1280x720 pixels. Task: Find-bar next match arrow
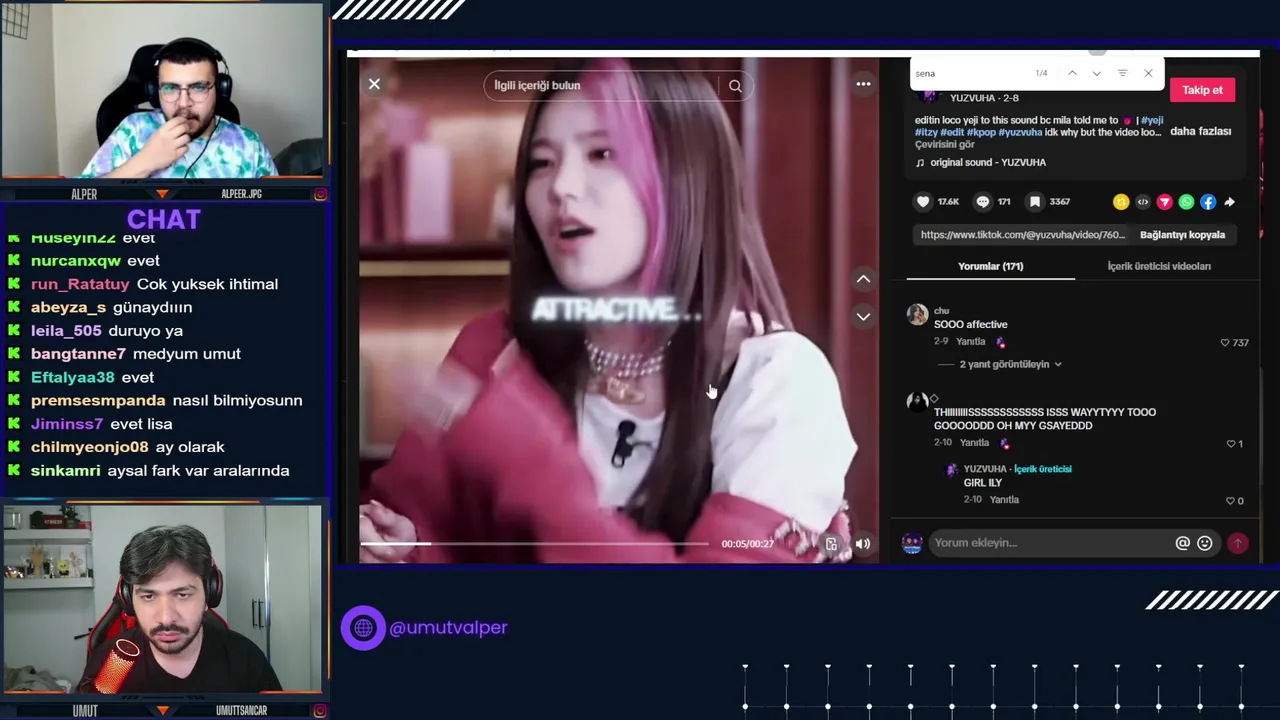click(x=1097, y=73)
